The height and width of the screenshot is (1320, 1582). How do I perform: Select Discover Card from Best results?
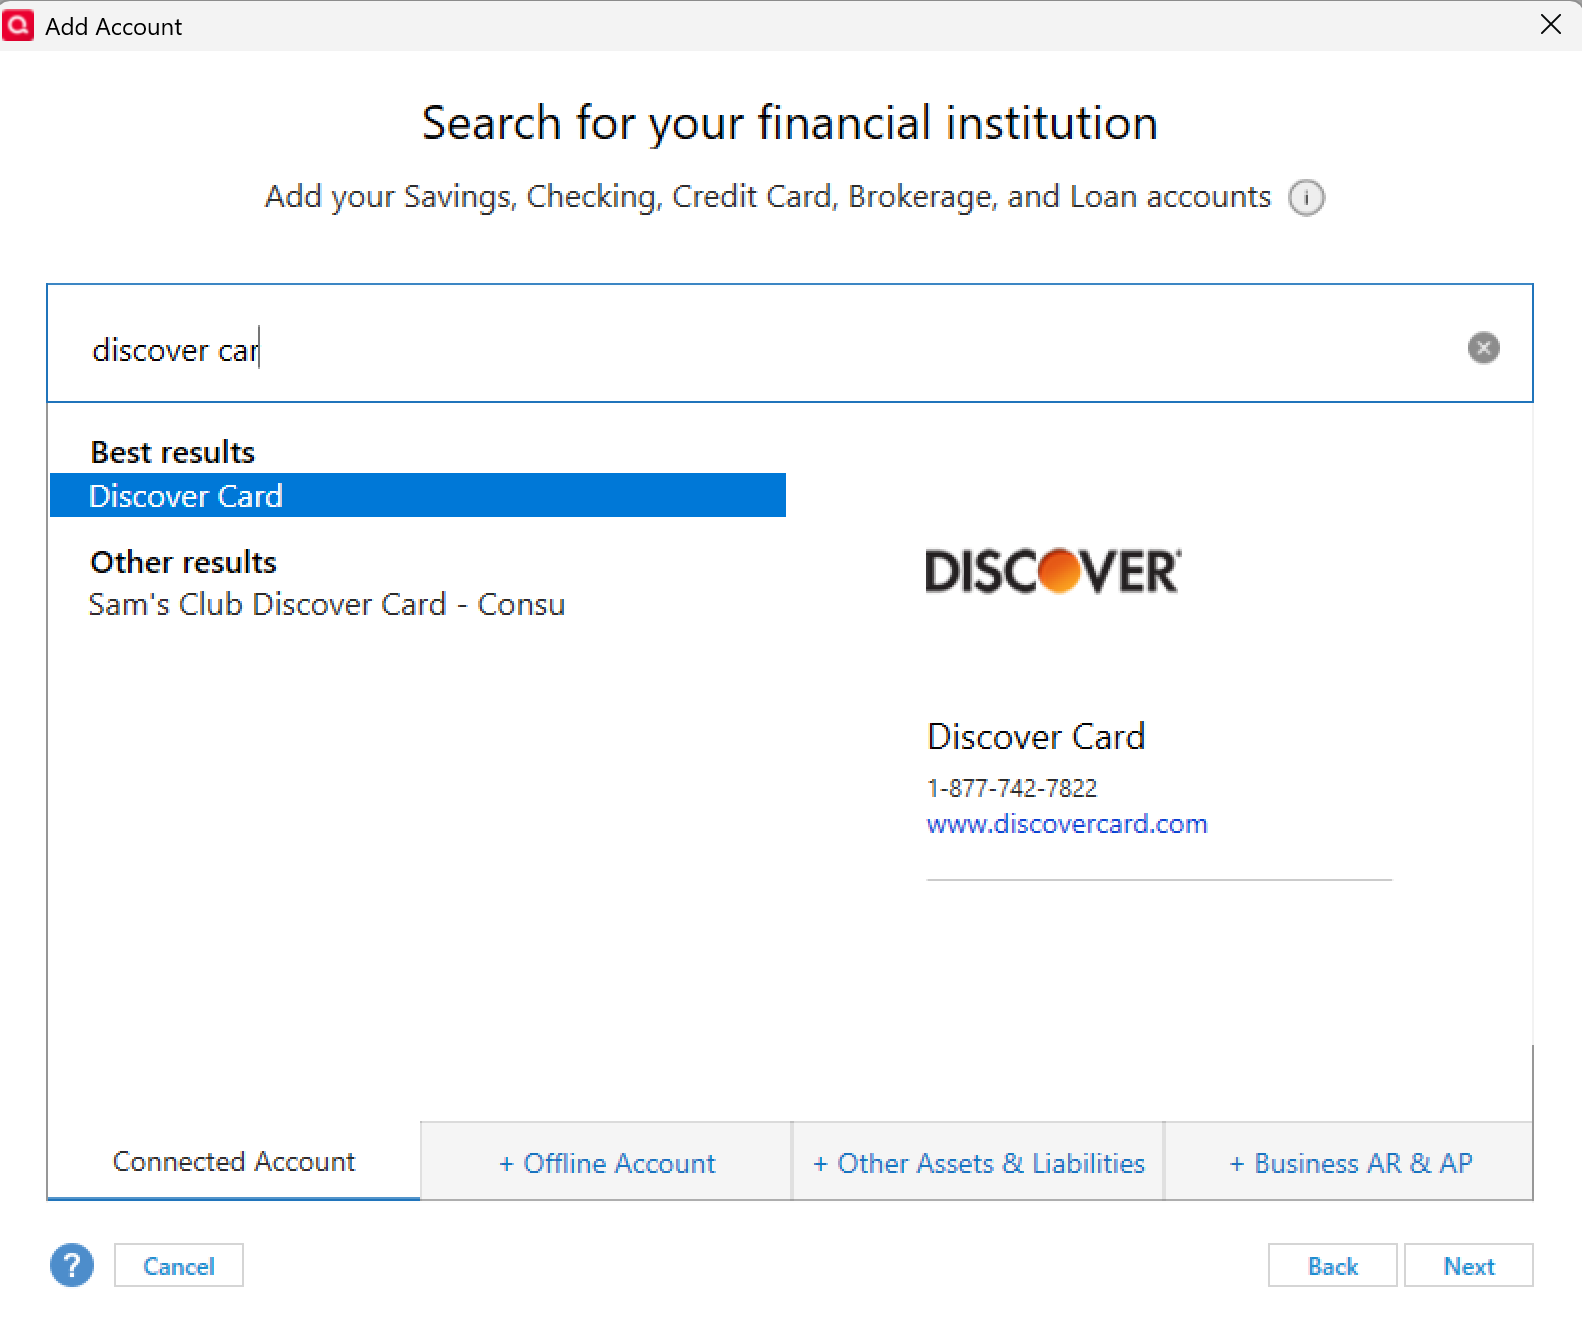(418, 495)
